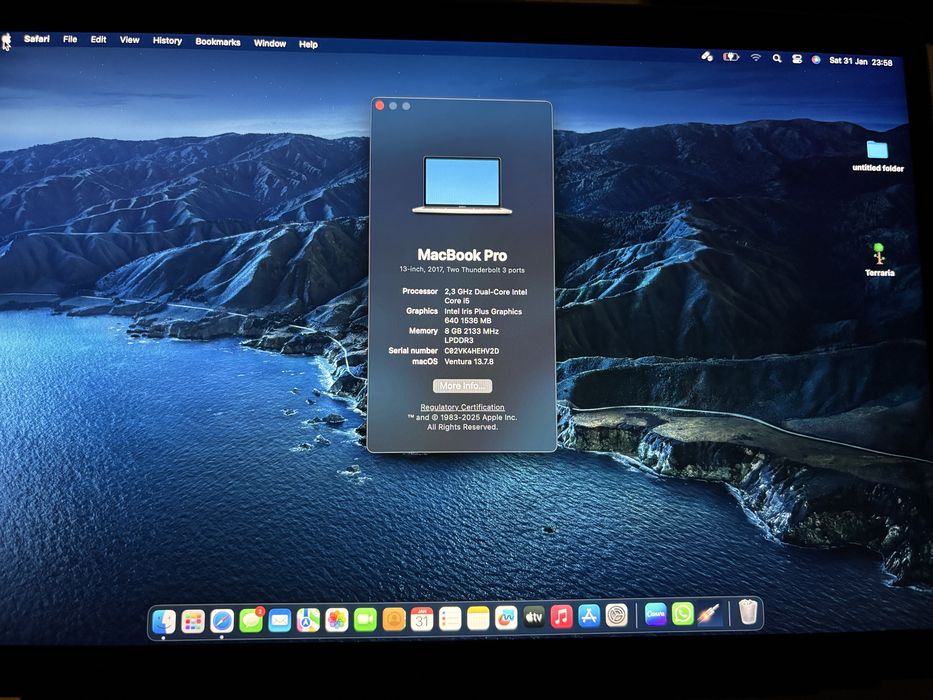Screen dimensions: 933x700
Task: Activate Siri from the menu bar
Action: click(x=816, y=60)
